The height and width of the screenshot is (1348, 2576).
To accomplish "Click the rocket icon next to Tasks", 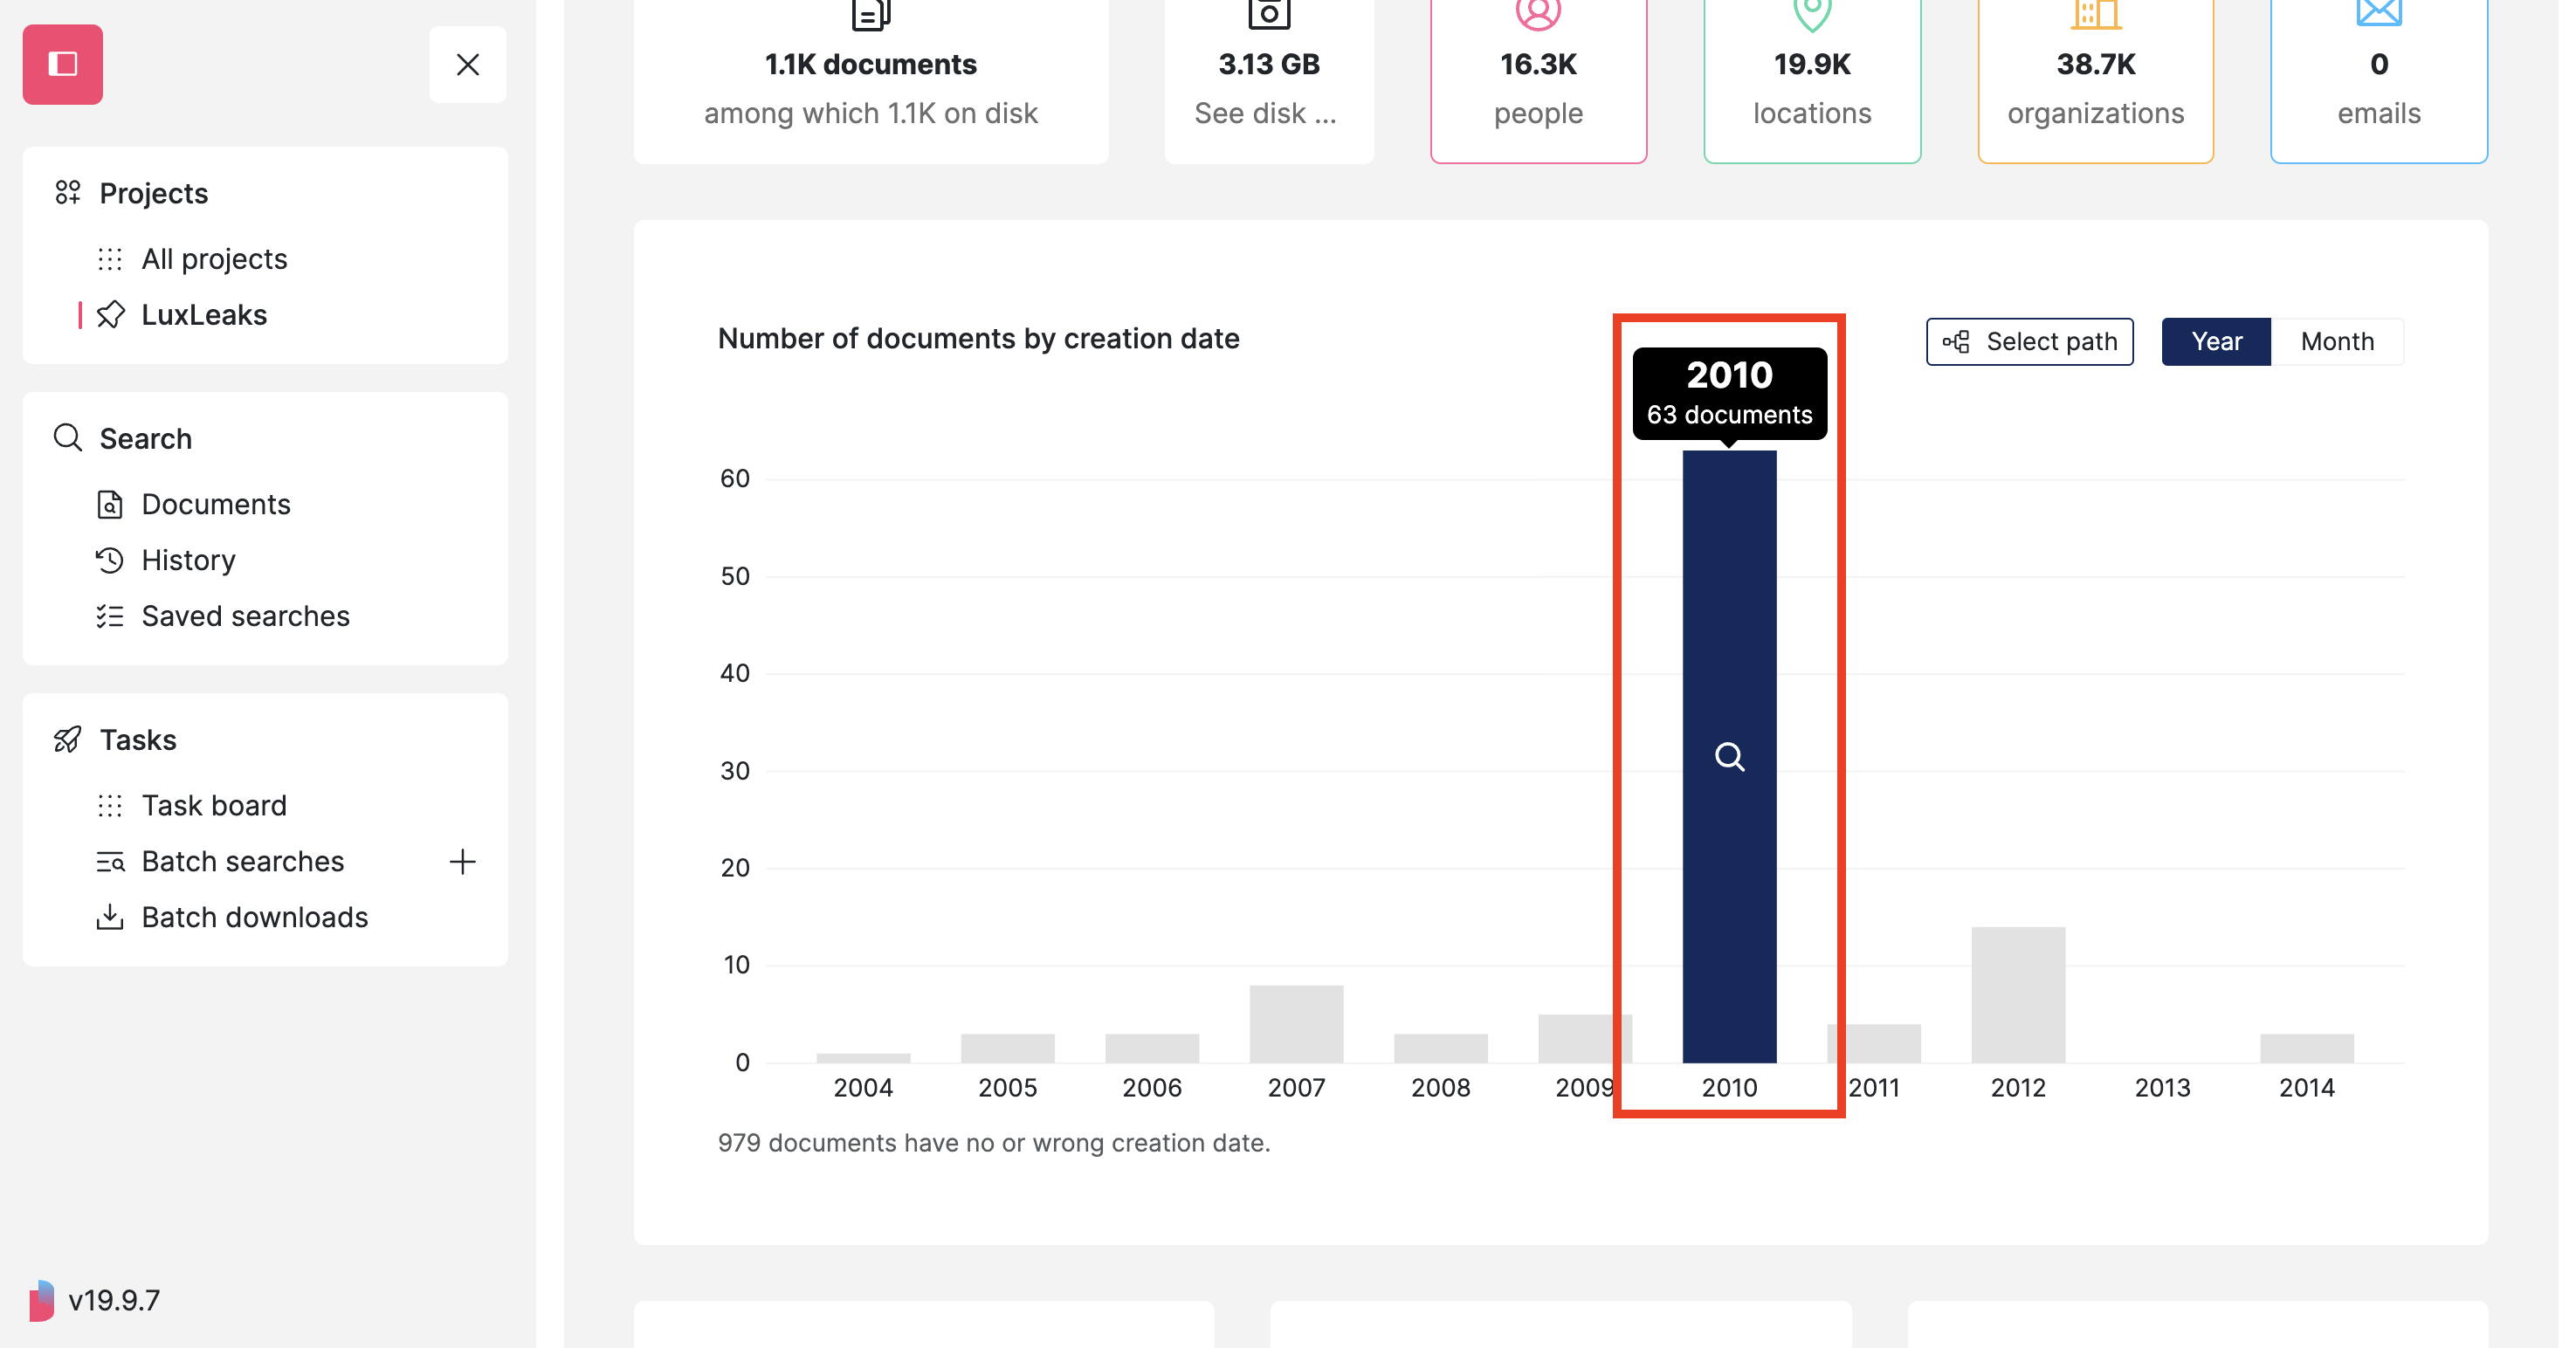I will click(66, 739).
